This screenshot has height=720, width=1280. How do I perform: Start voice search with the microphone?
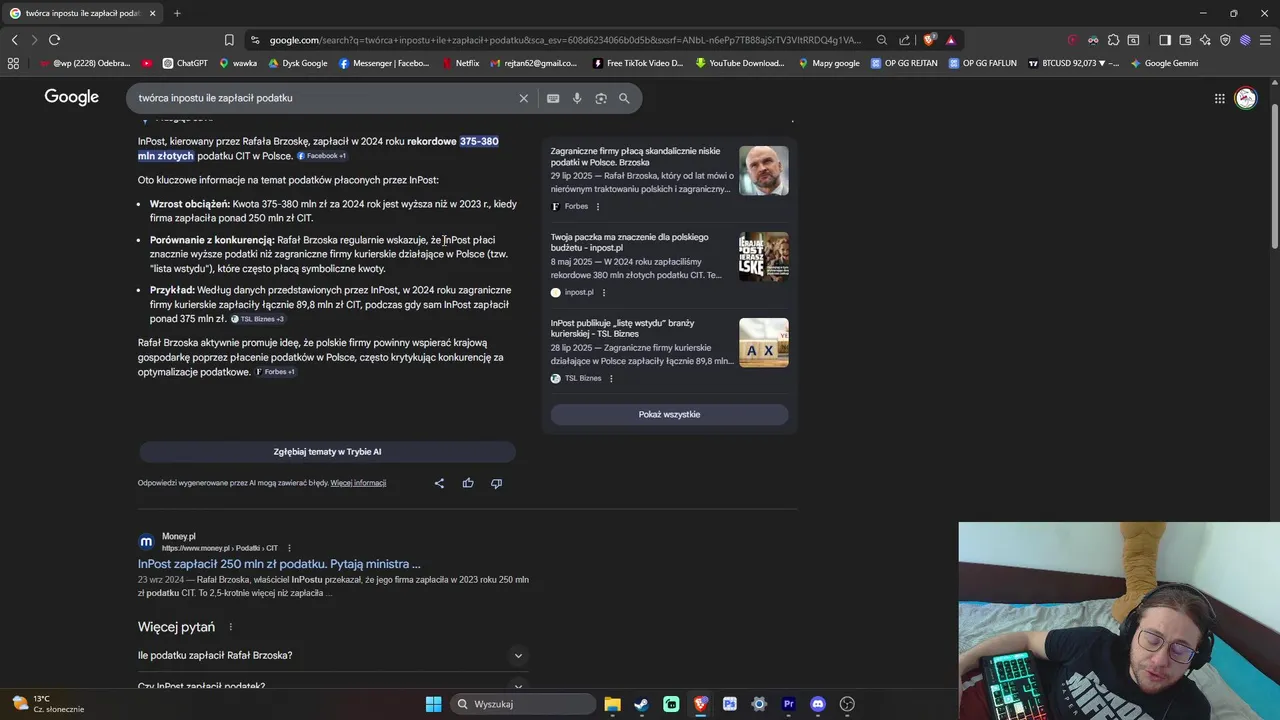click(577, 98)
